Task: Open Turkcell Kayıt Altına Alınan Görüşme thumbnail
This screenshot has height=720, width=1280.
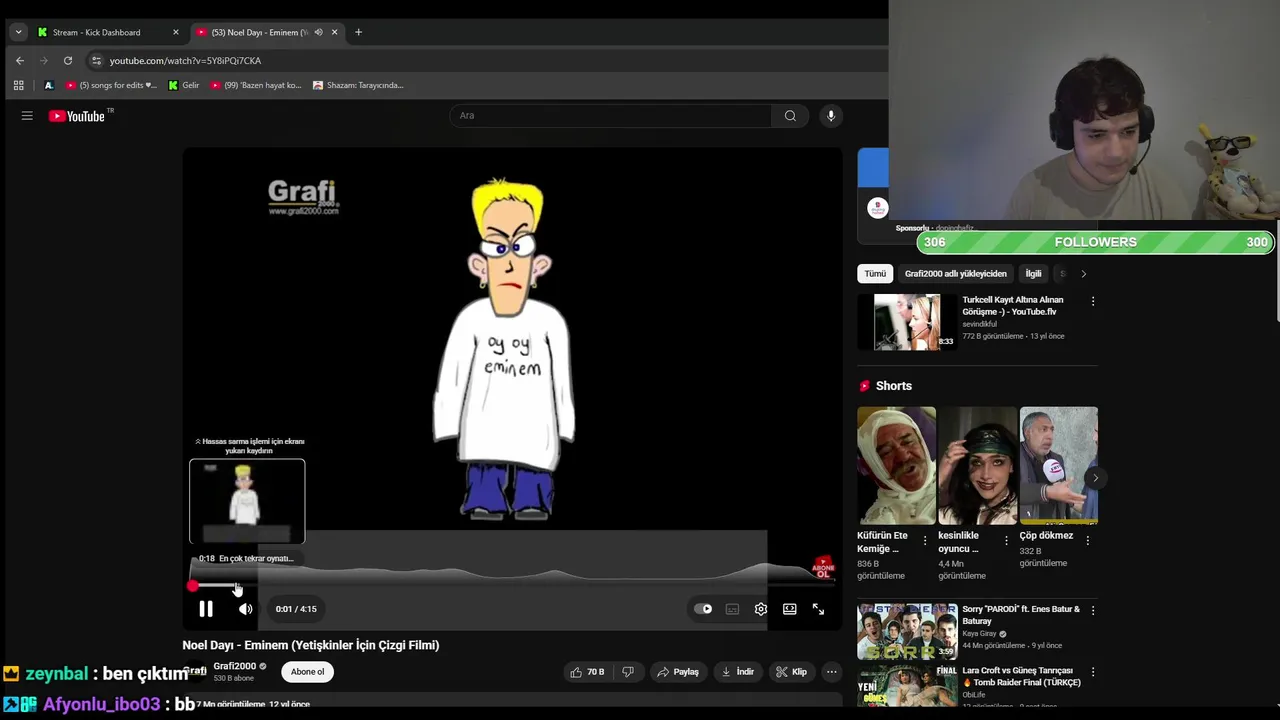Action: pos(907,322)
